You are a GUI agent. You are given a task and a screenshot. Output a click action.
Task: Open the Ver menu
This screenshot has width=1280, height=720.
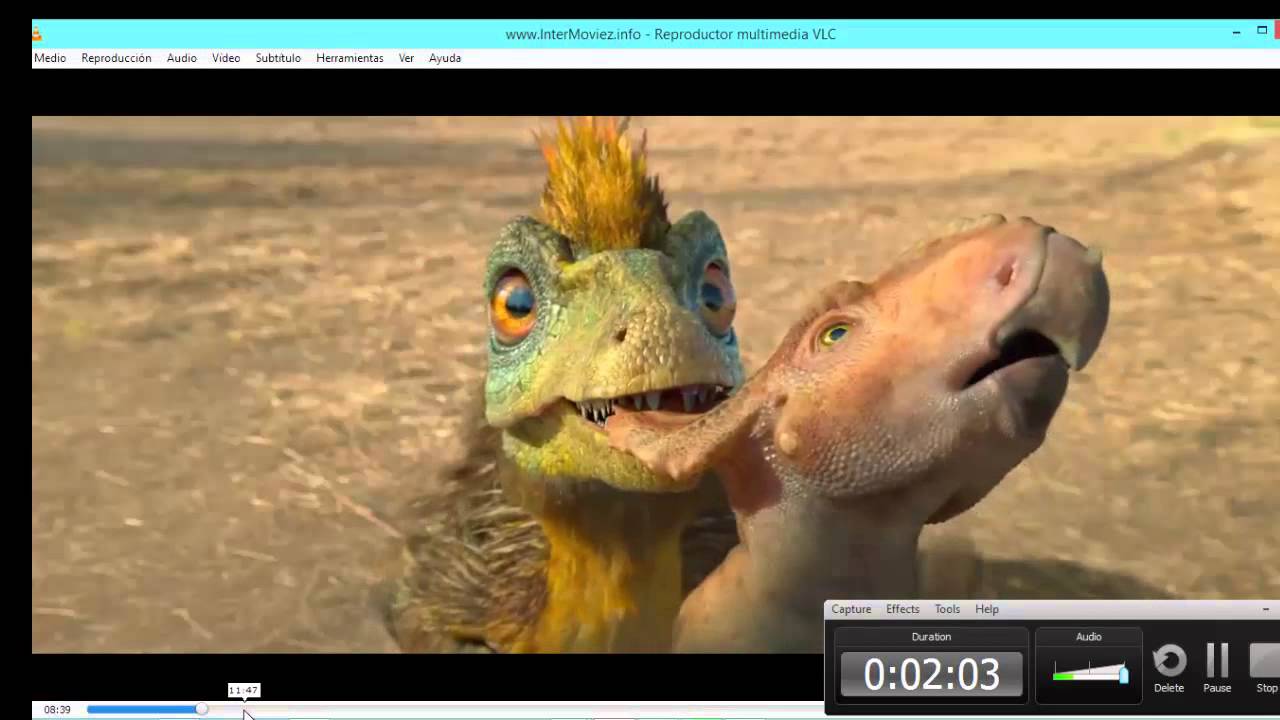pyautogui.click(x=406, y=58)
